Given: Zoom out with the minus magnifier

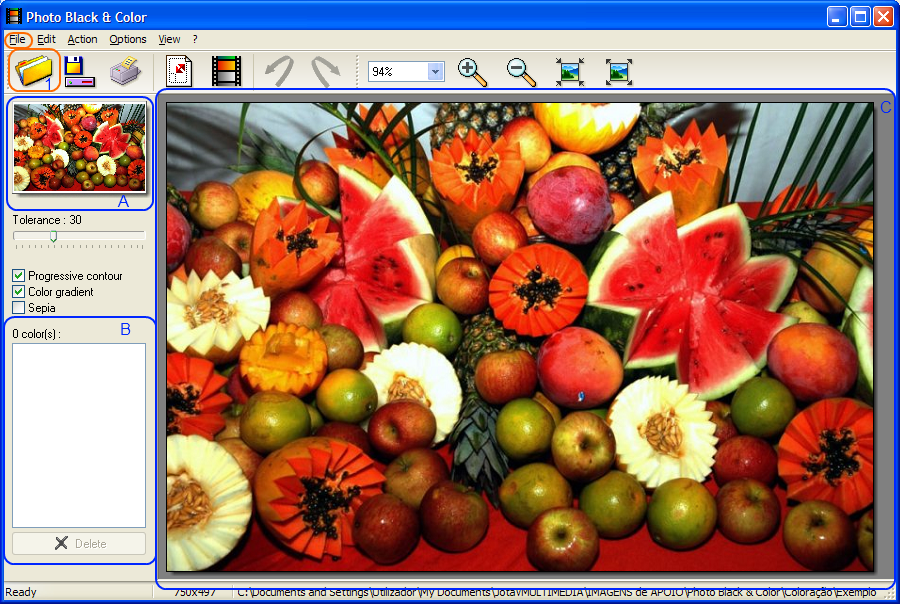Looking at the screenshot, I should point(521,72).
